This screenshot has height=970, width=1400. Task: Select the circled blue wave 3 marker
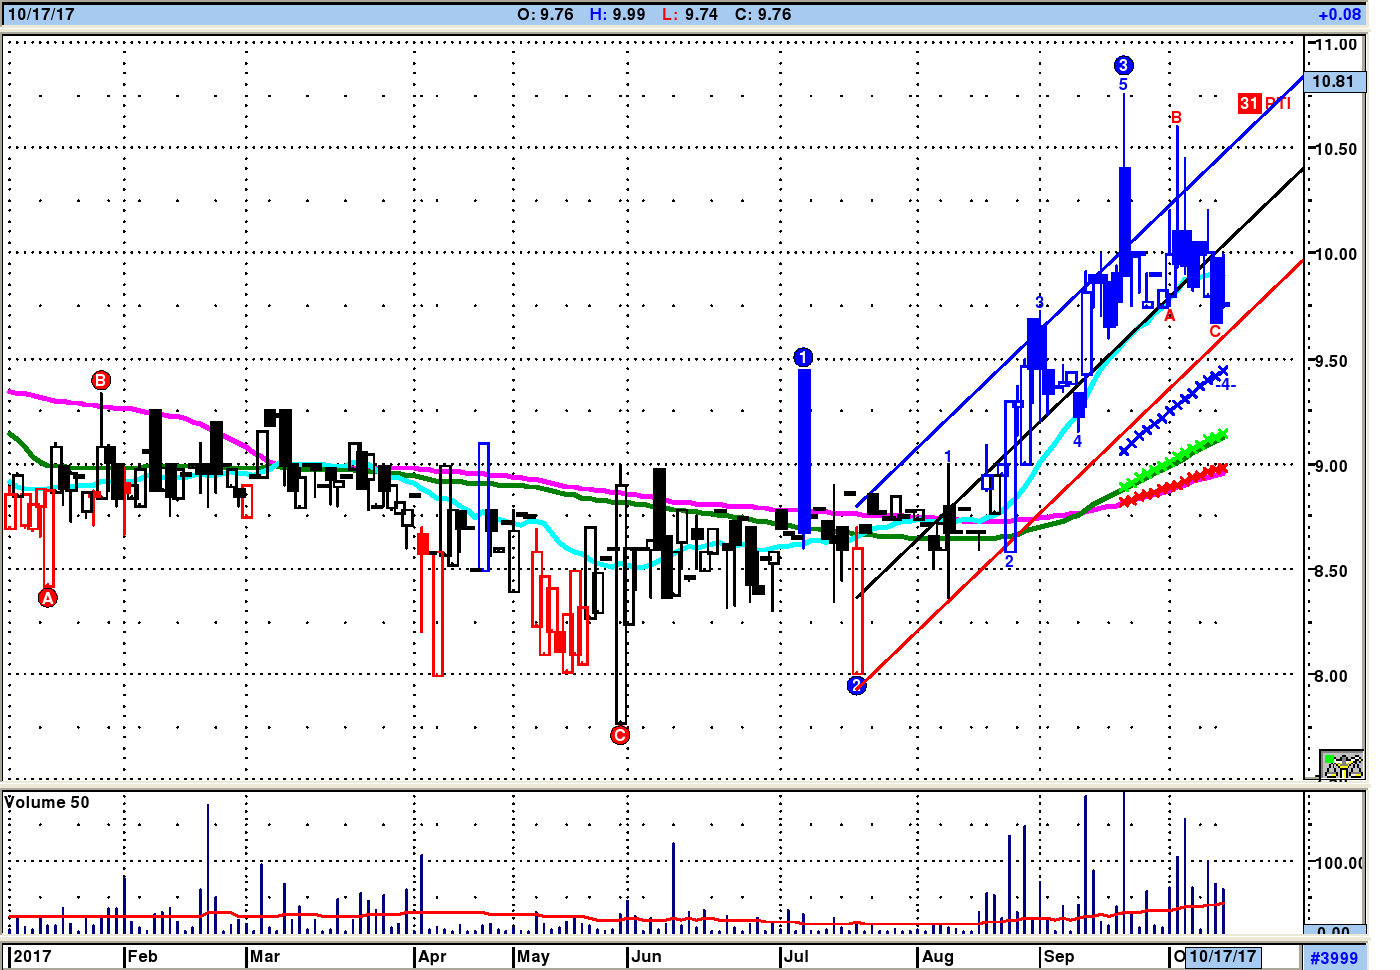(x=1123, y=66)
